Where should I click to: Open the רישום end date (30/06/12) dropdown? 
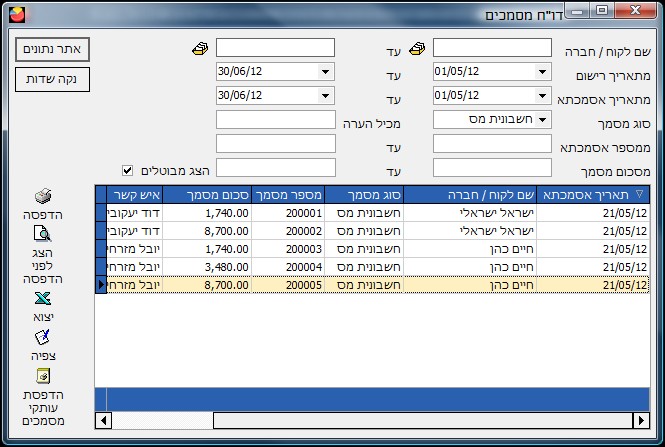(325, 72)
